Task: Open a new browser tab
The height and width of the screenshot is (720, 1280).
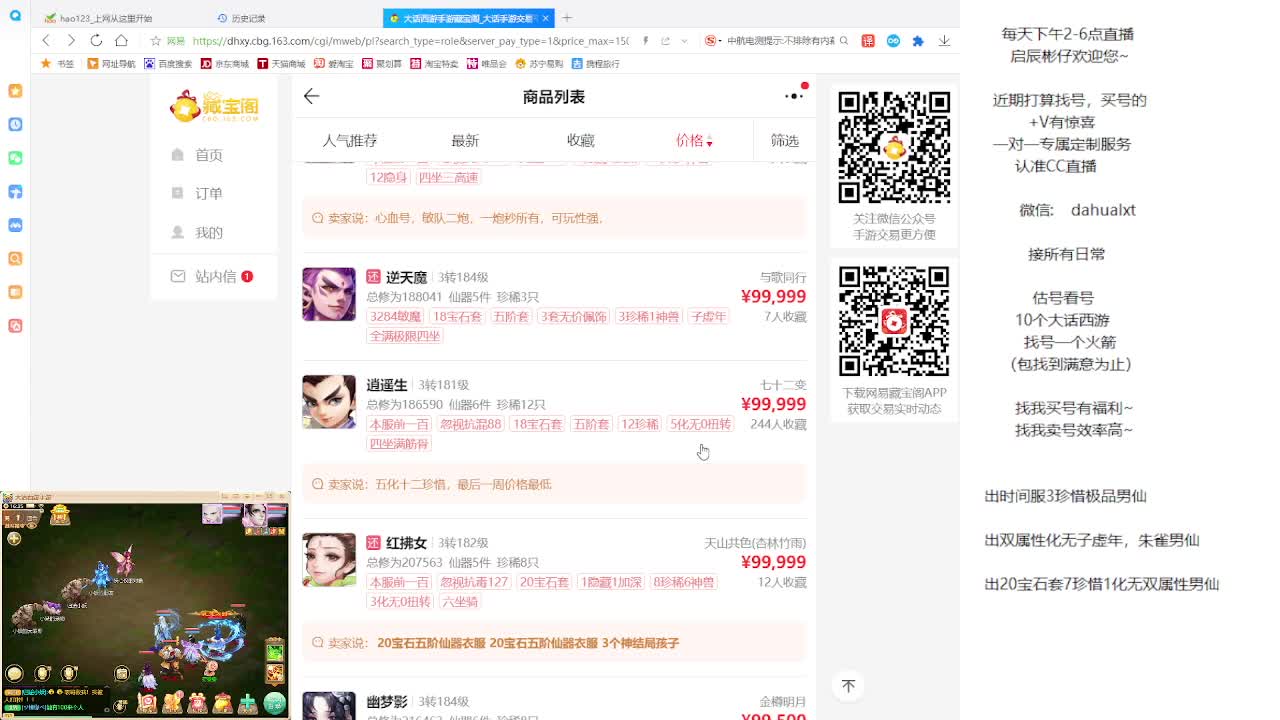Action: 567,18
